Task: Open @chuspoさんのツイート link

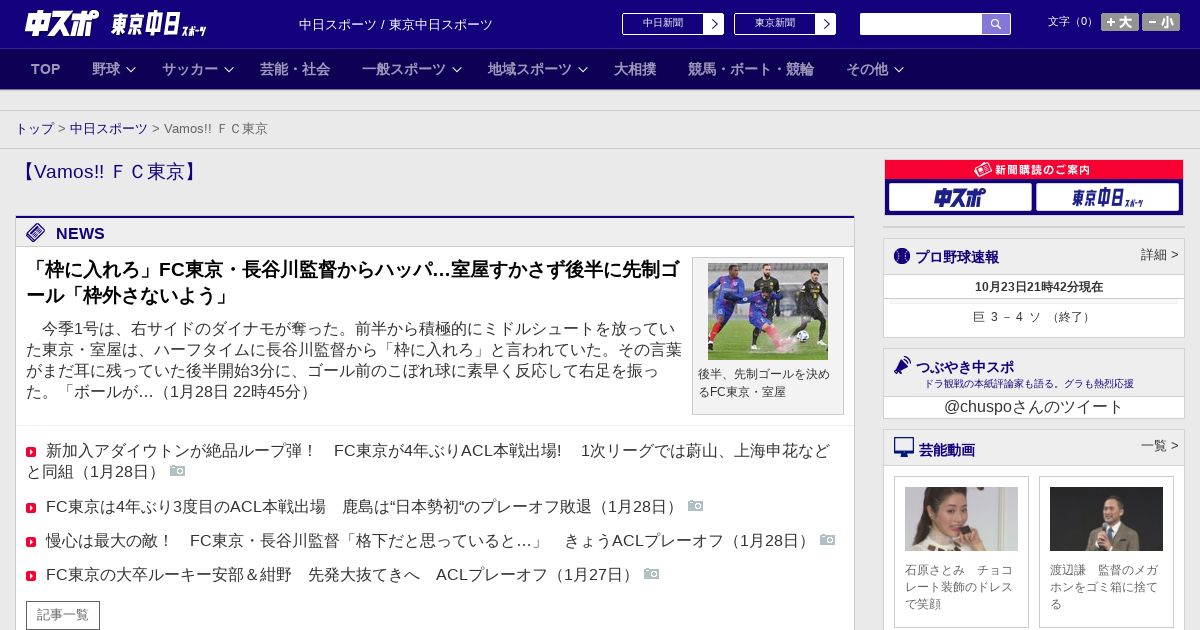Action: click(1034, 407)
